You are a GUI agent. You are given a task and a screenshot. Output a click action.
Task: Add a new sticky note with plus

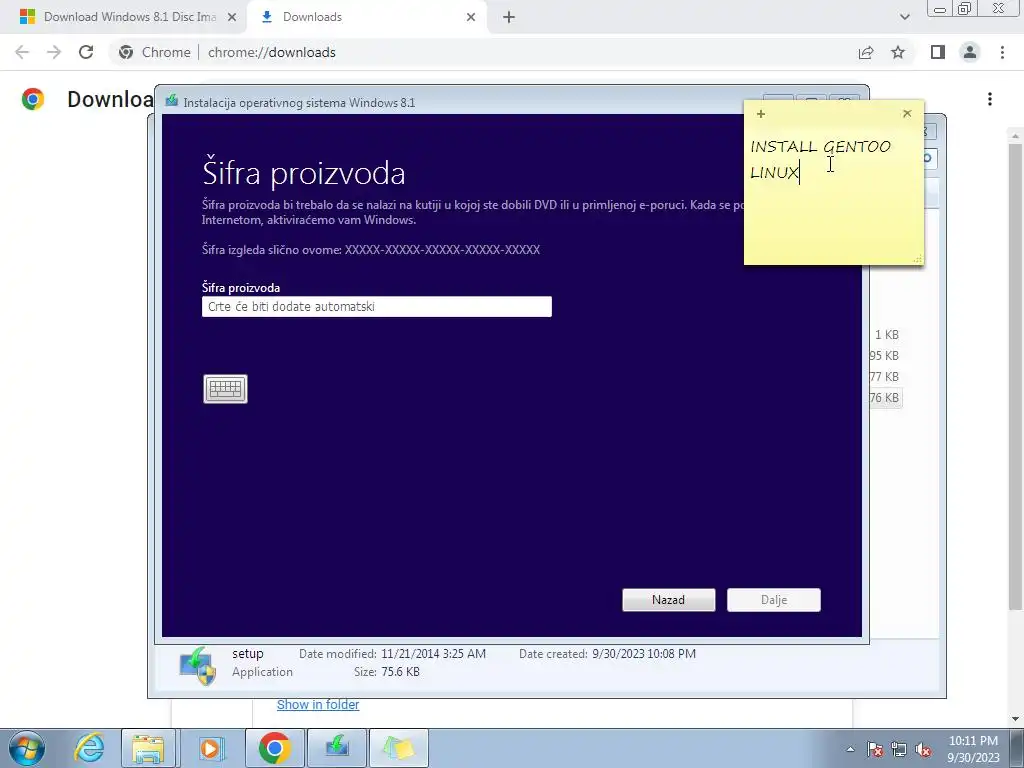coord(761,114)
